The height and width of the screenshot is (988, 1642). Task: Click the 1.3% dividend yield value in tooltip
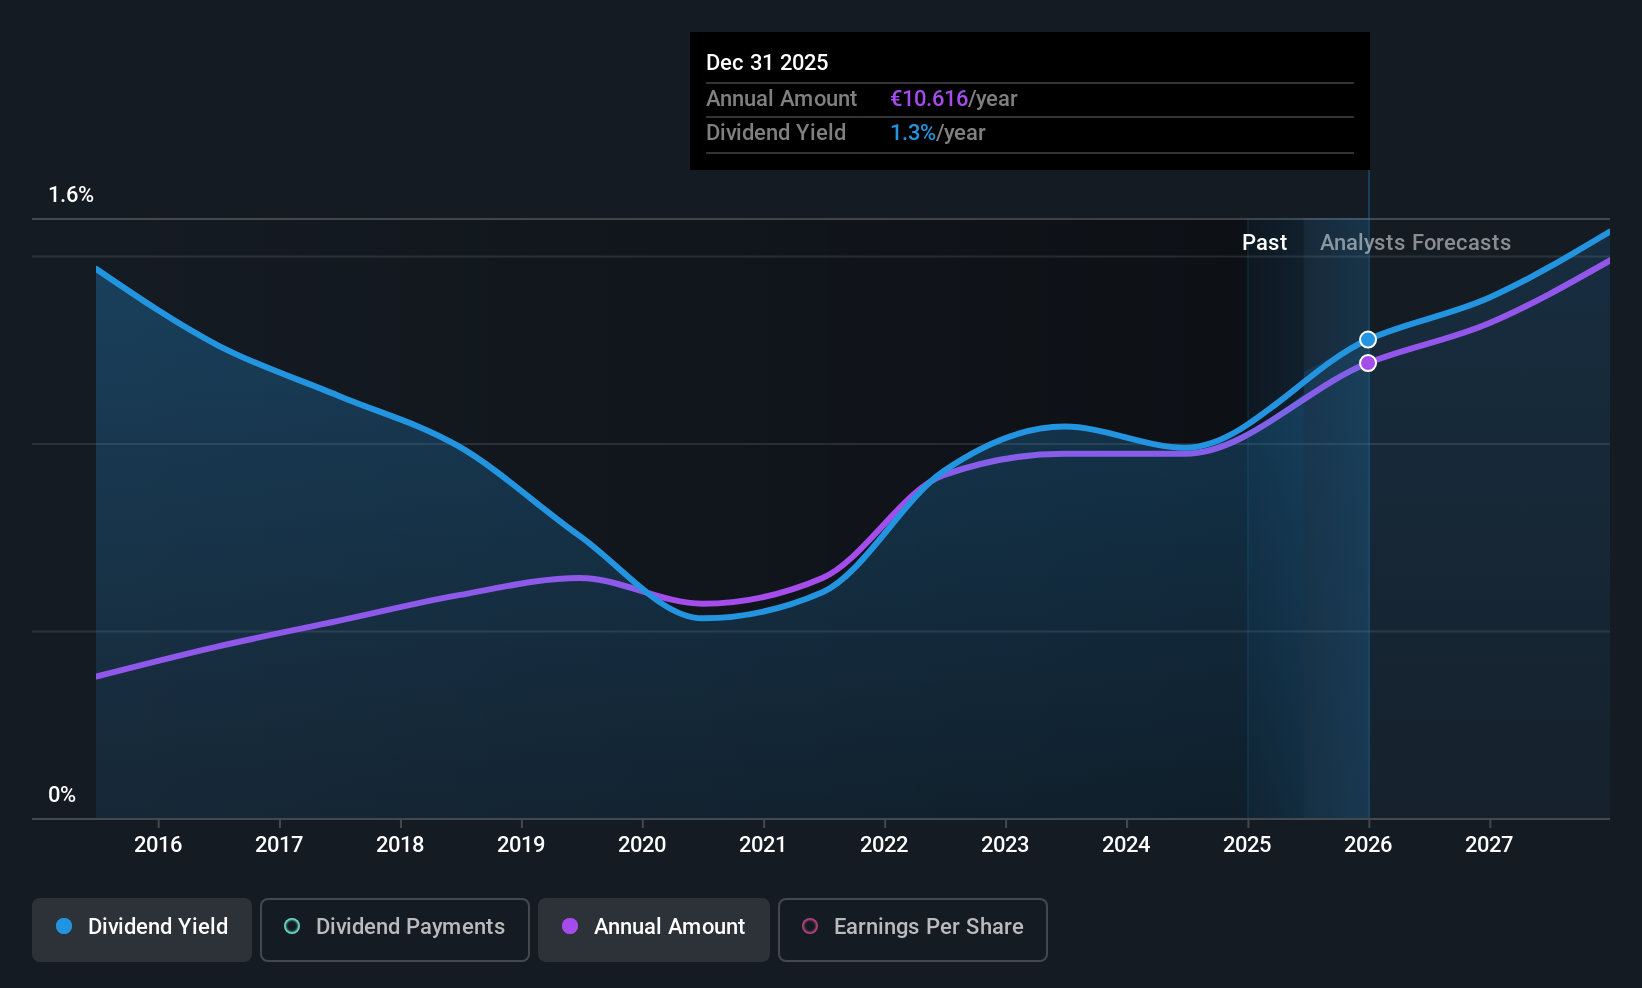913,133
